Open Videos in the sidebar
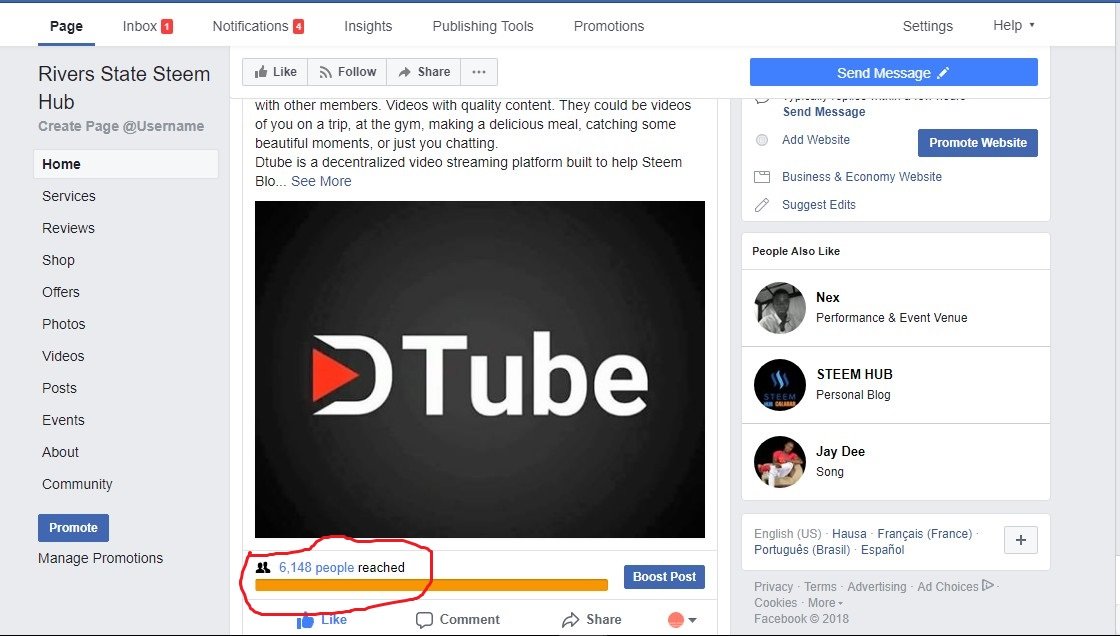This screenshot has width=1120, height=636. (x=63, y=356)
